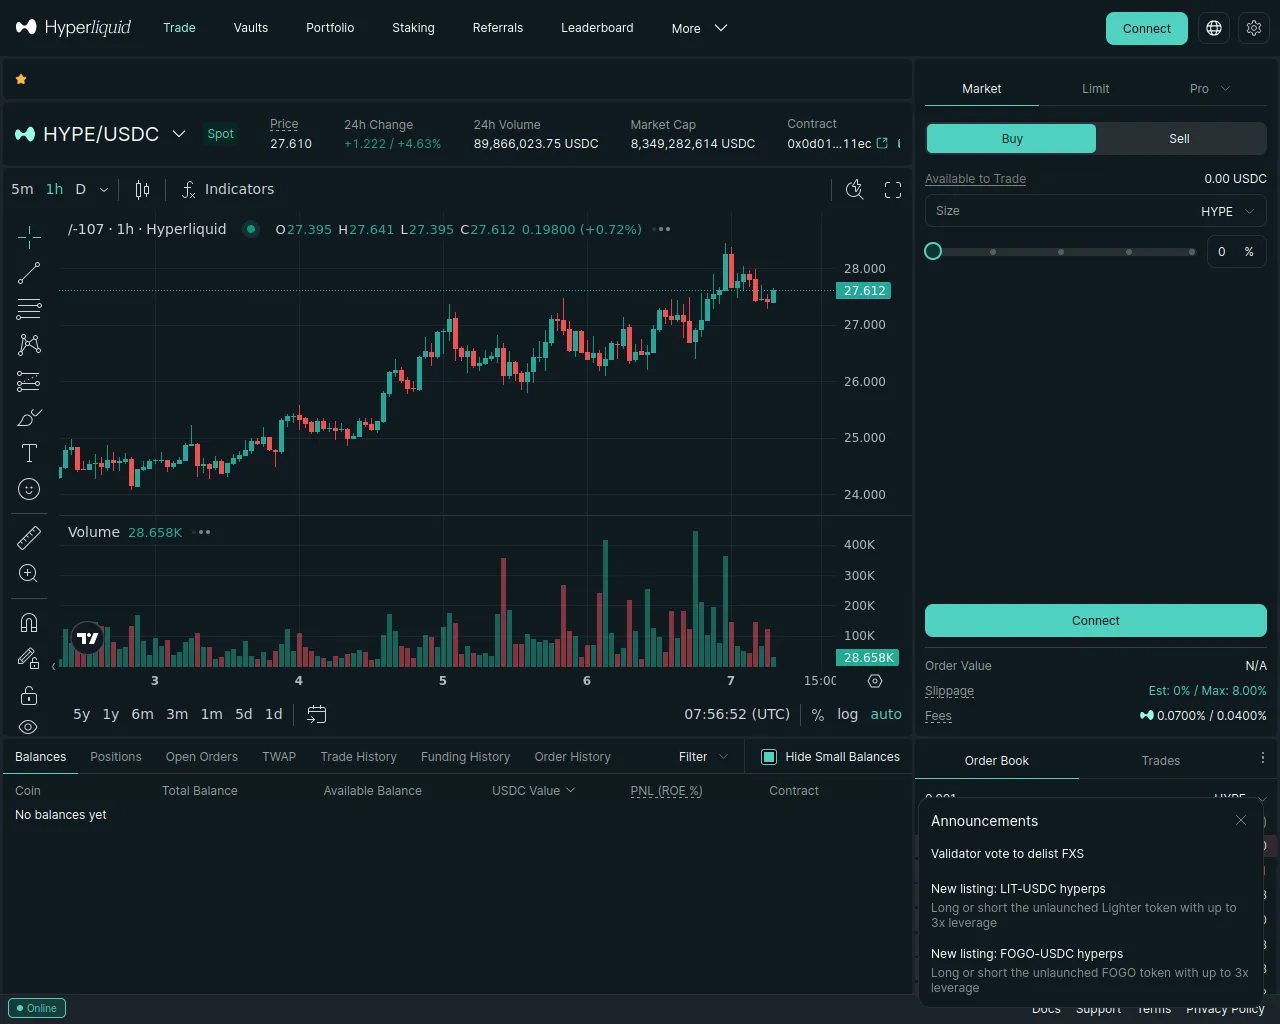Viewport: 1280px width, 1024px height.
Task: Toggle Hide Small Balances checkbox
Action: [769, 757]
